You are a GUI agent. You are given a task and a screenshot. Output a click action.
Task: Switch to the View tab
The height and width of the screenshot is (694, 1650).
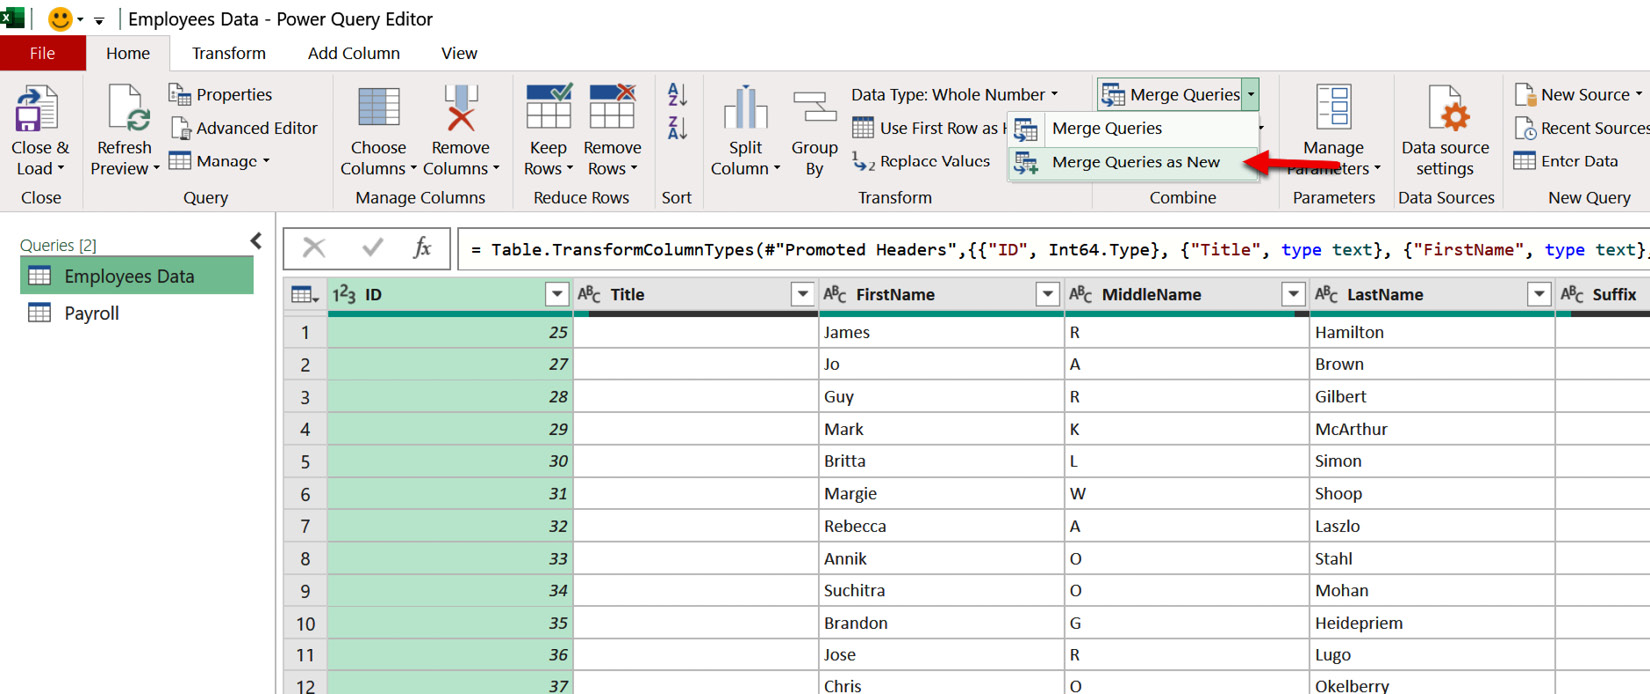point(459,53)
